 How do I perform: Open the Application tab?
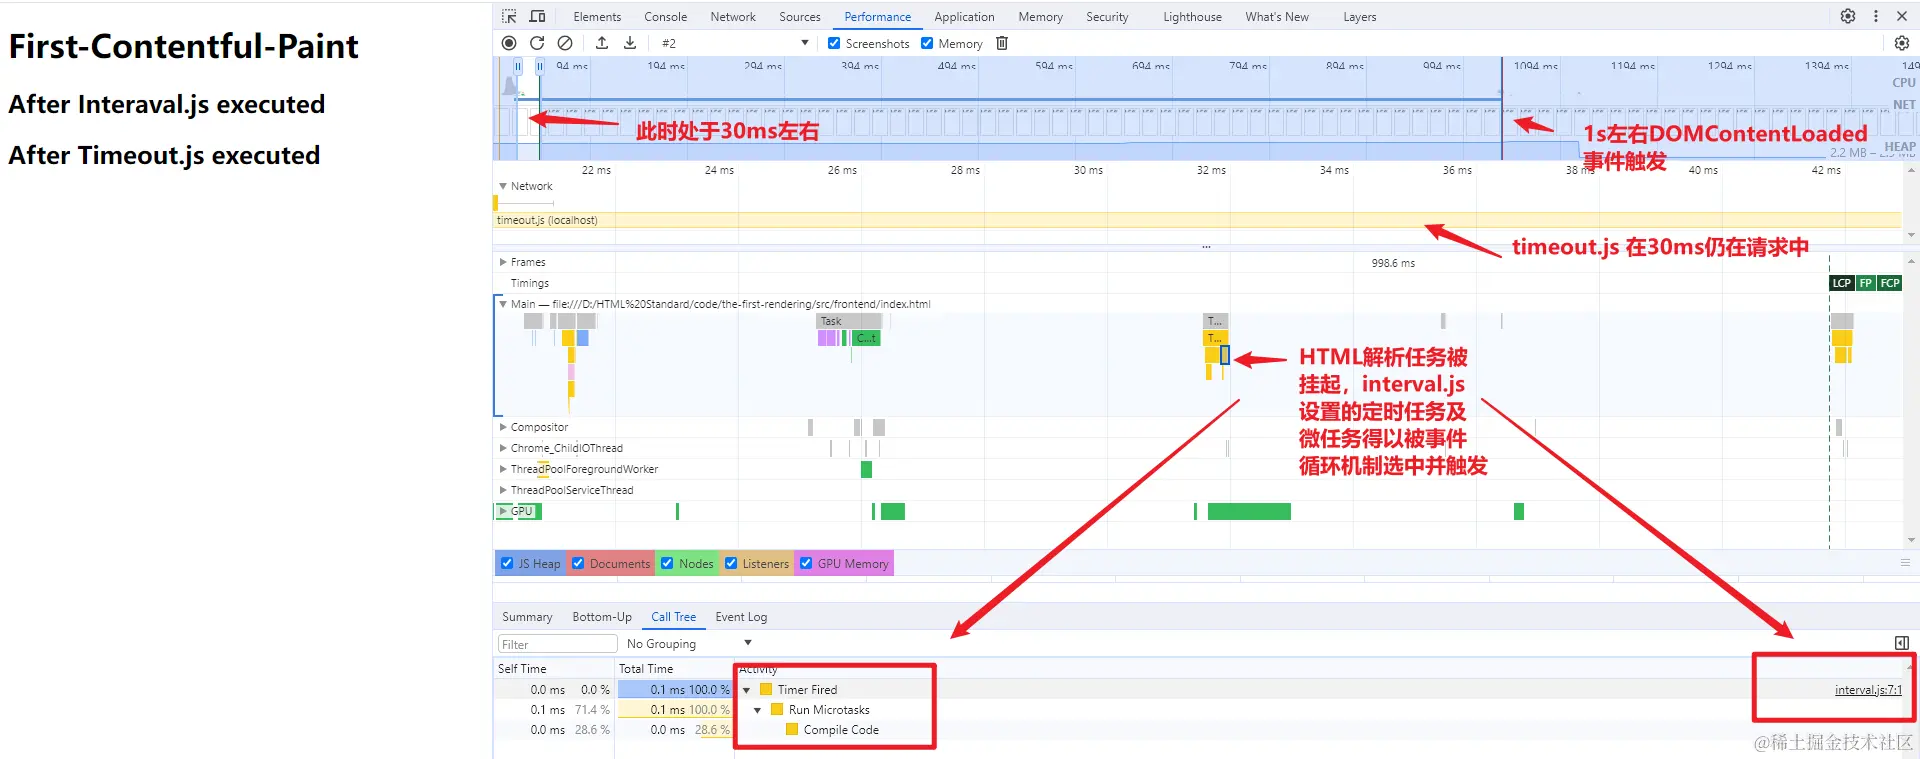point(964,17)
